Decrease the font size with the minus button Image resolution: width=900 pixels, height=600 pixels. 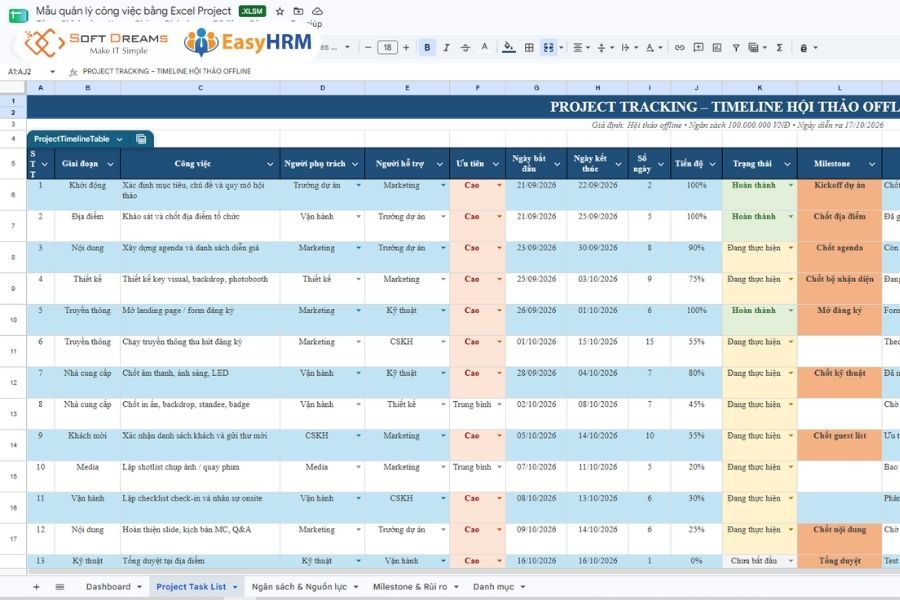(368, 48)
